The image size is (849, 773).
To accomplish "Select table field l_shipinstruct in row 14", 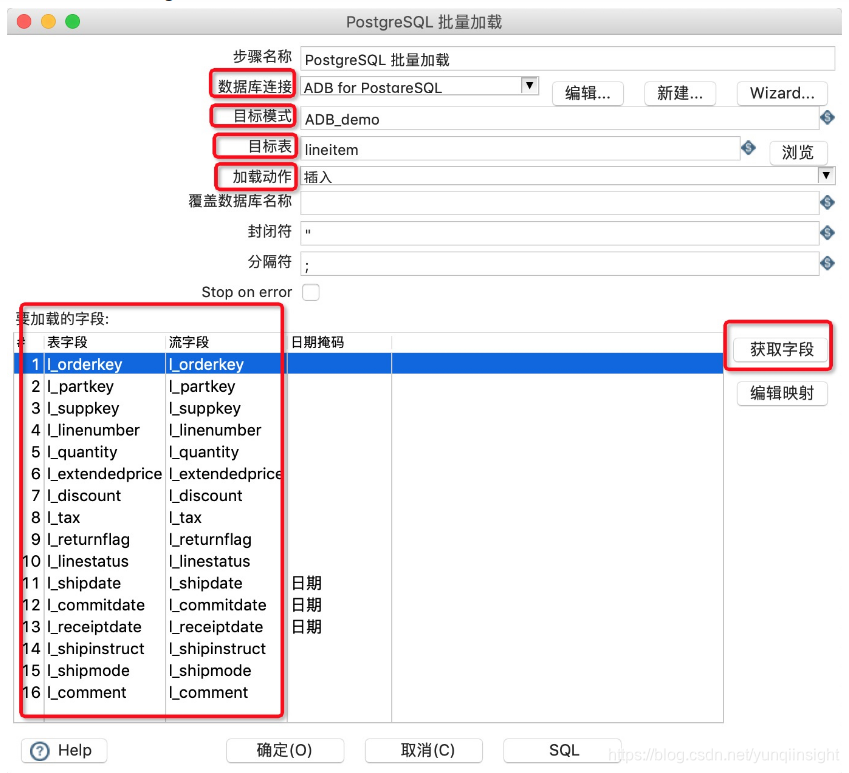I will point(96,648).
